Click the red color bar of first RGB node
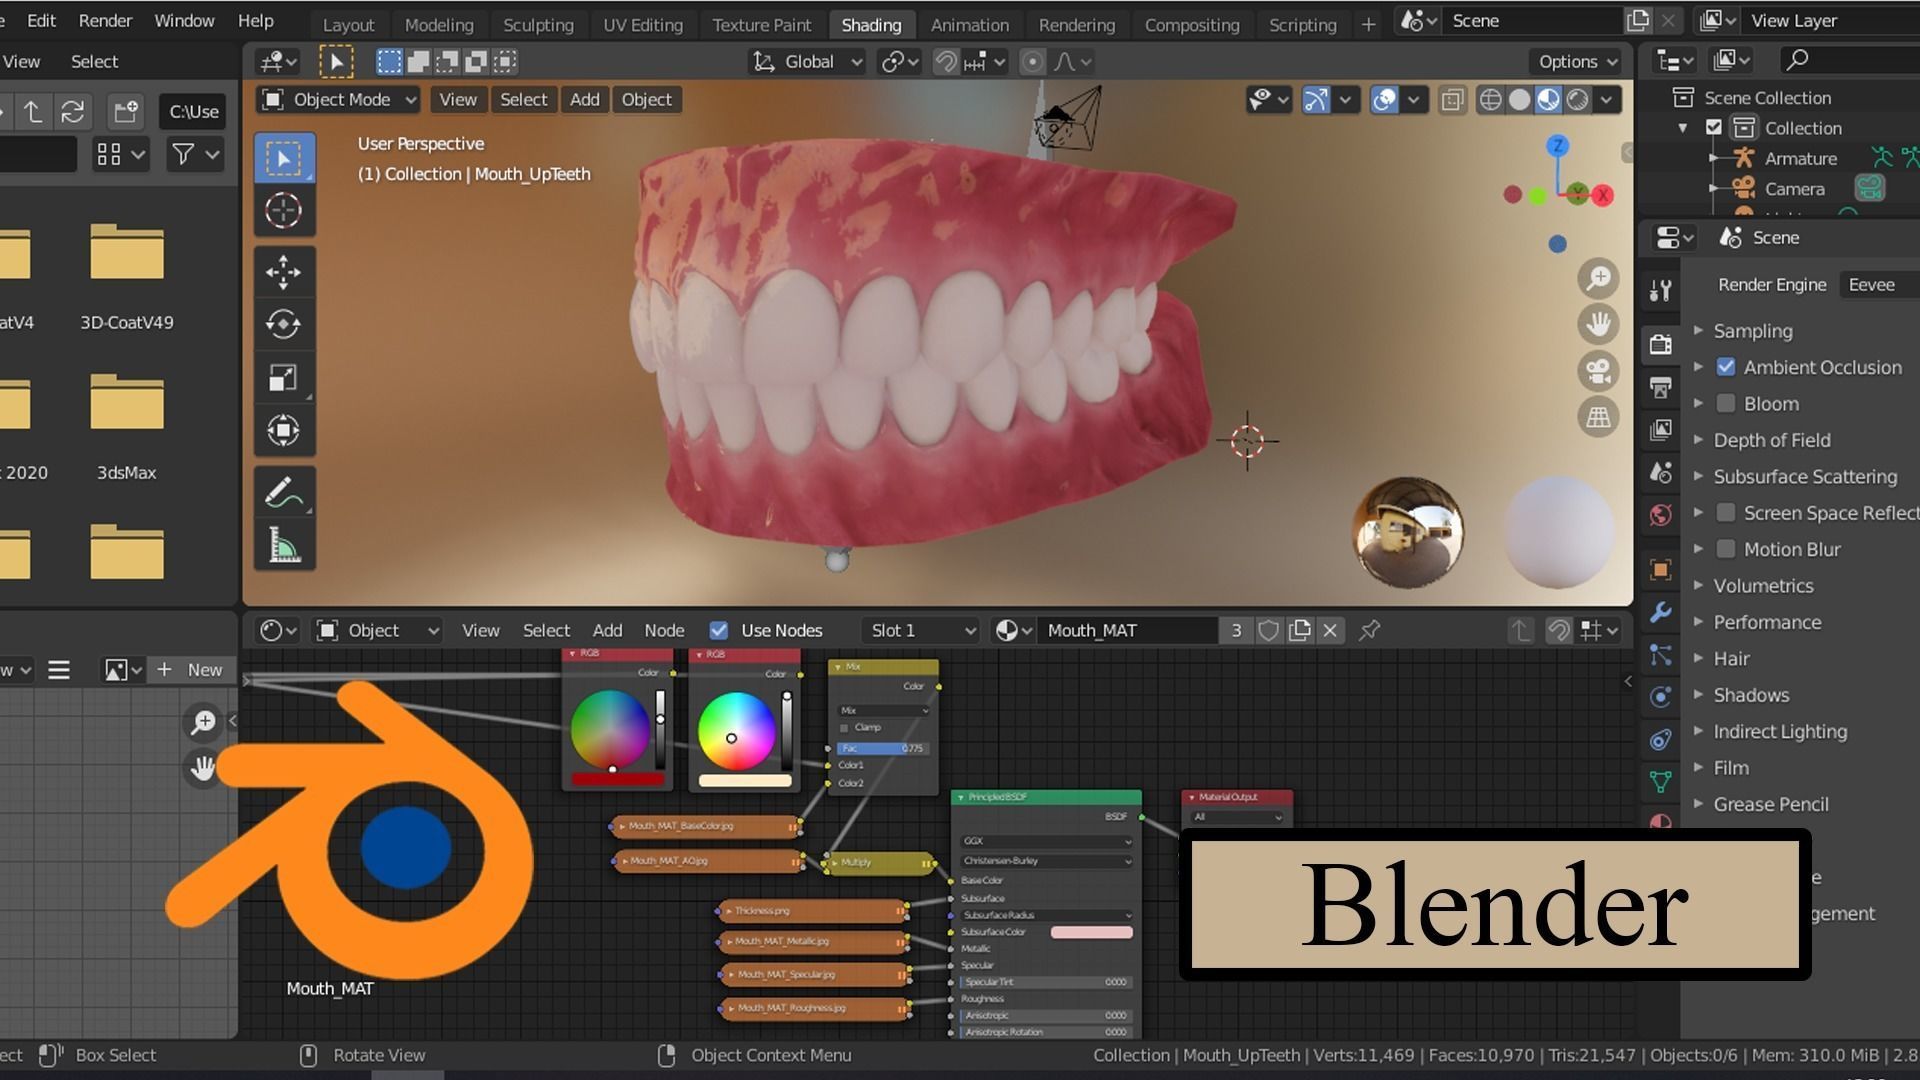1920x1080 pixels. (x=617, y=780)
